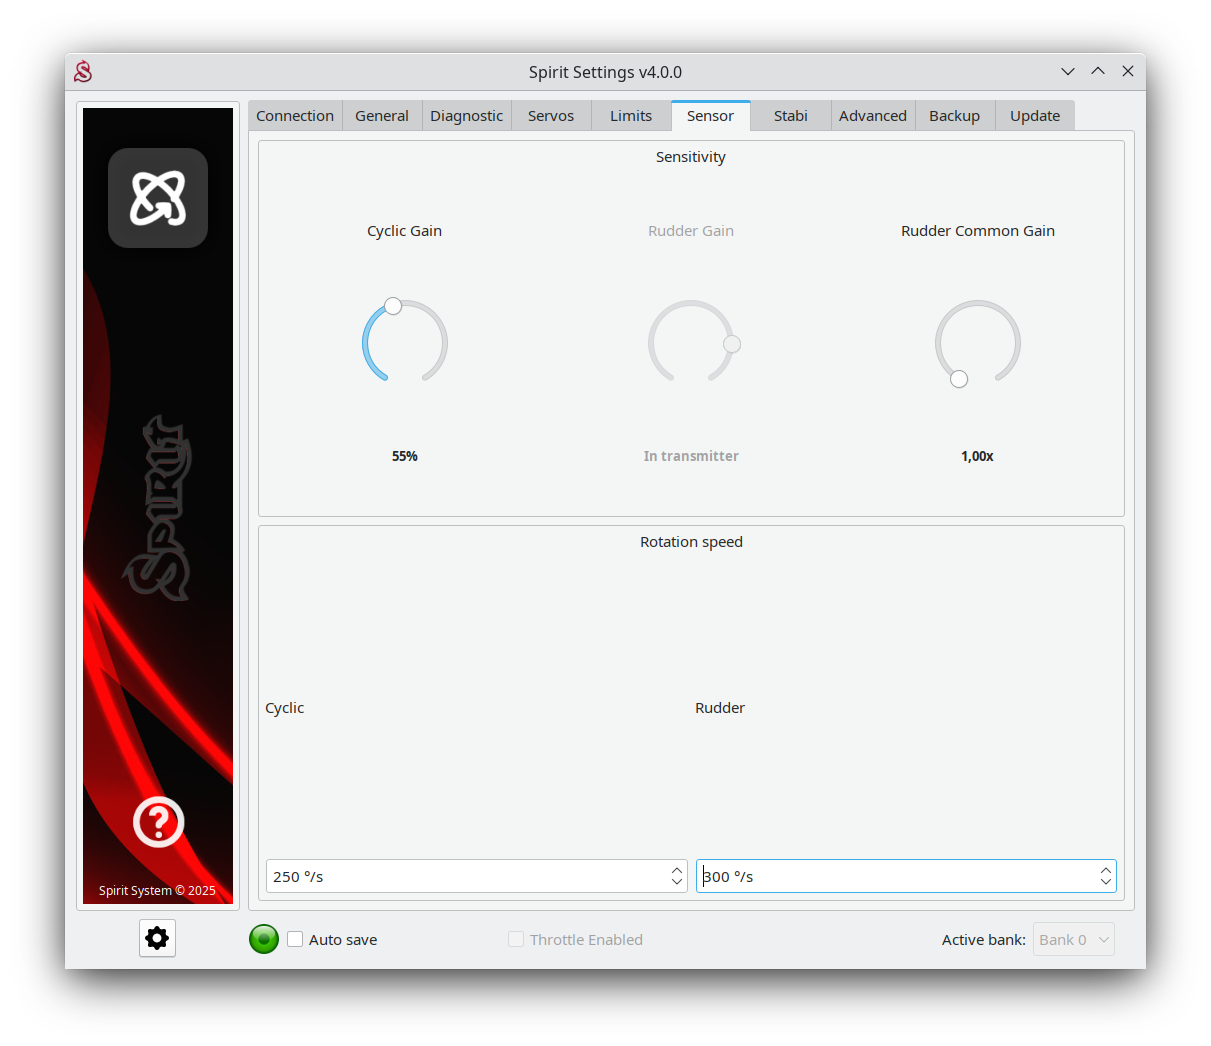
Task: Enable the Auto save checkbox
Action: [295, 939]
